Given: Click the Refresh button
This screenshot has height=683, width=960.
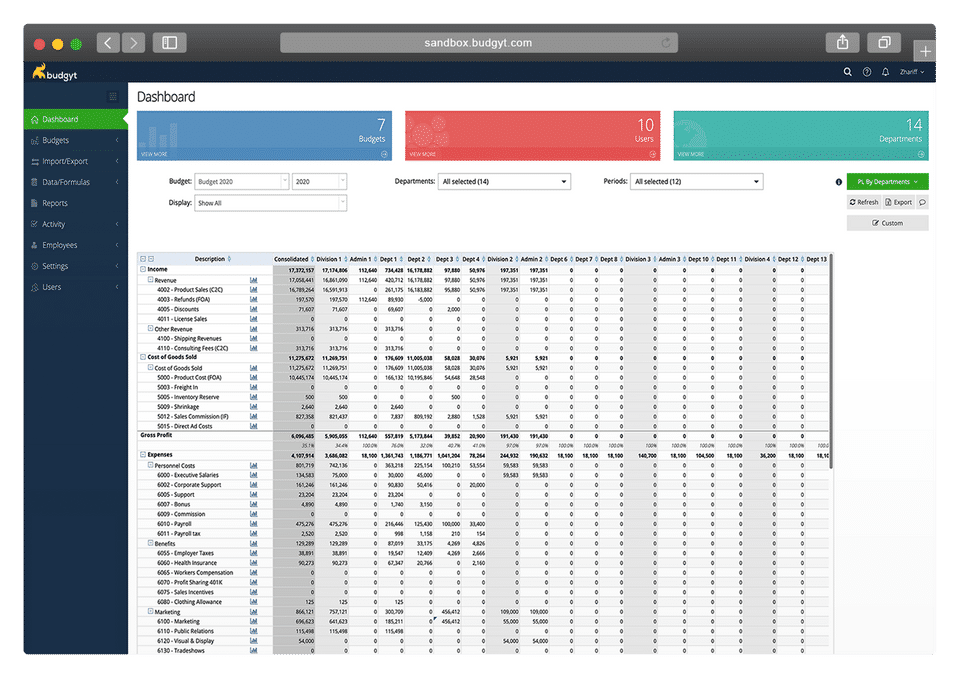Looking at the screenshot, I should tap(864, 203).
